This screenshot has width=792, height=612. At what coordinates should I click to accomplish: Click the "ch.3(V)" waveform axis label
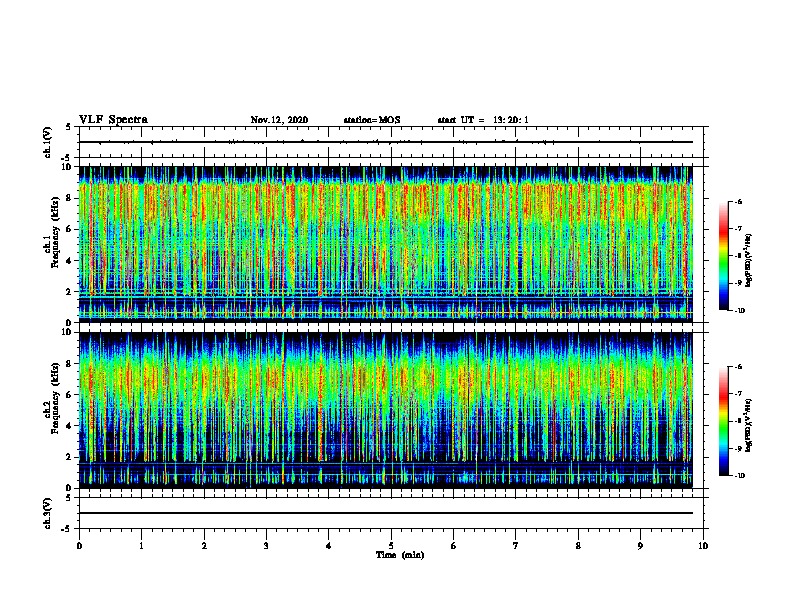(48, 513)
